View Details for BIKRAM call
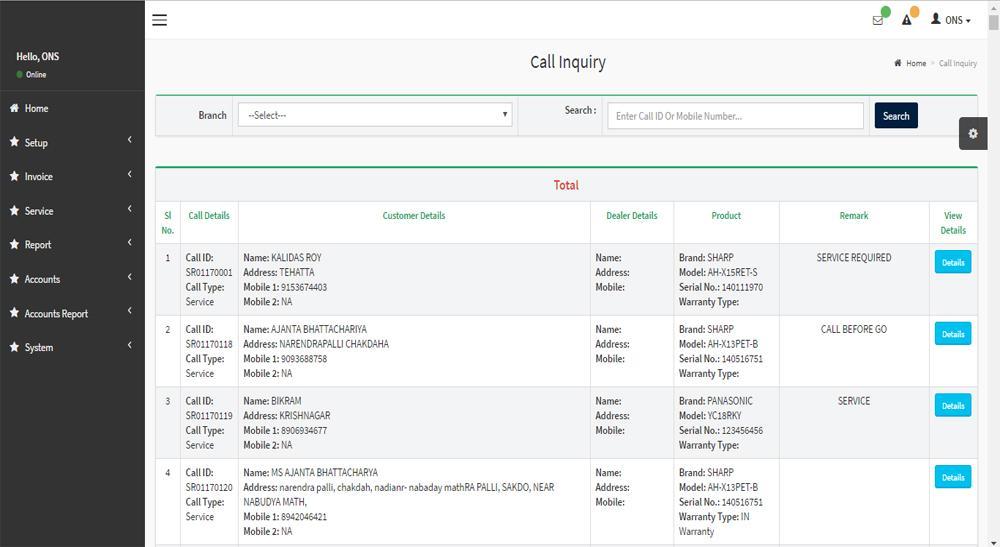This screenshot has width=1000, height=547. click(x=953, y=405)
